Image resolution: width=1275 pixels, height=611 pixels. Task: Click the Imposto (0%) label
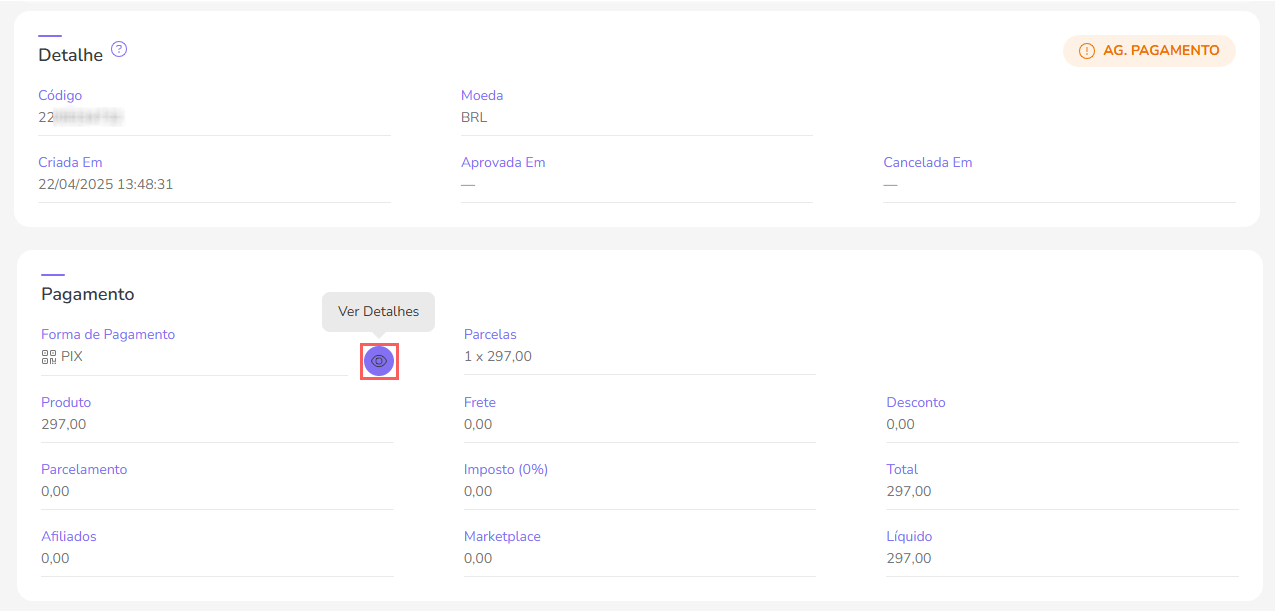point(505,469)
